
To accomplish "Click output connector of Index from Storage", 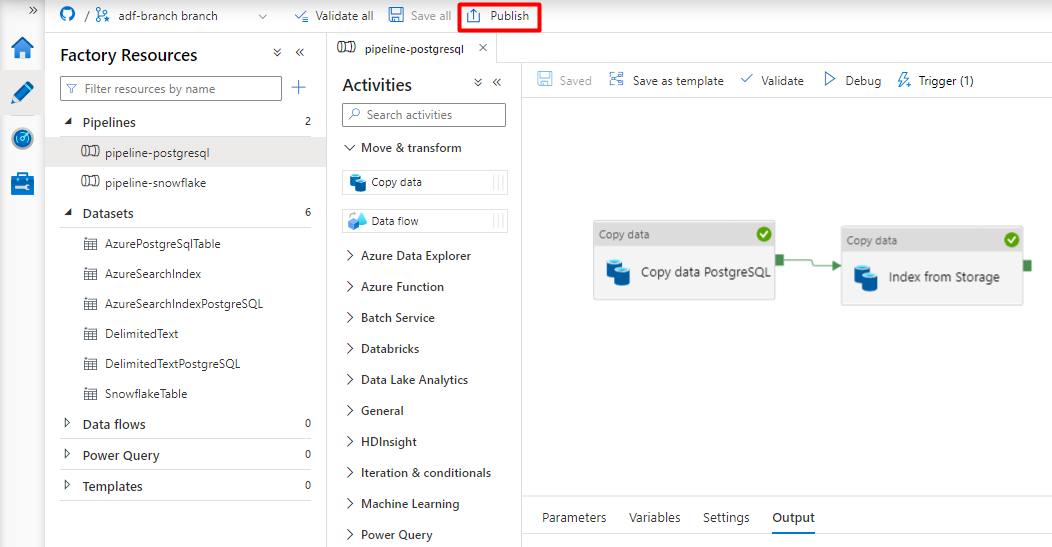I will click(1027, 266).
